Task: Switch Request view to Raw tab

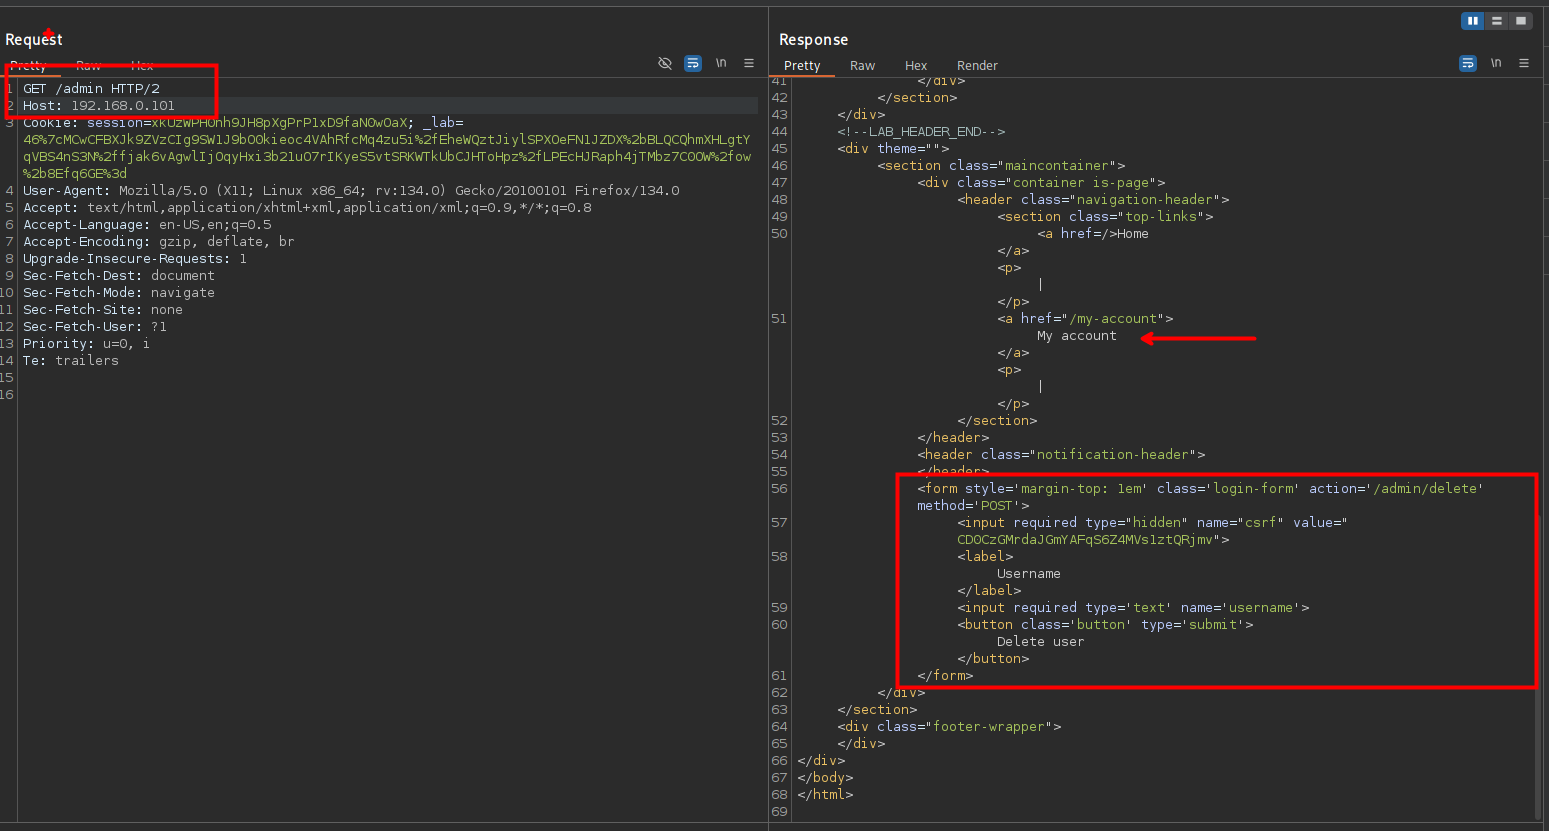Action: 88,66
